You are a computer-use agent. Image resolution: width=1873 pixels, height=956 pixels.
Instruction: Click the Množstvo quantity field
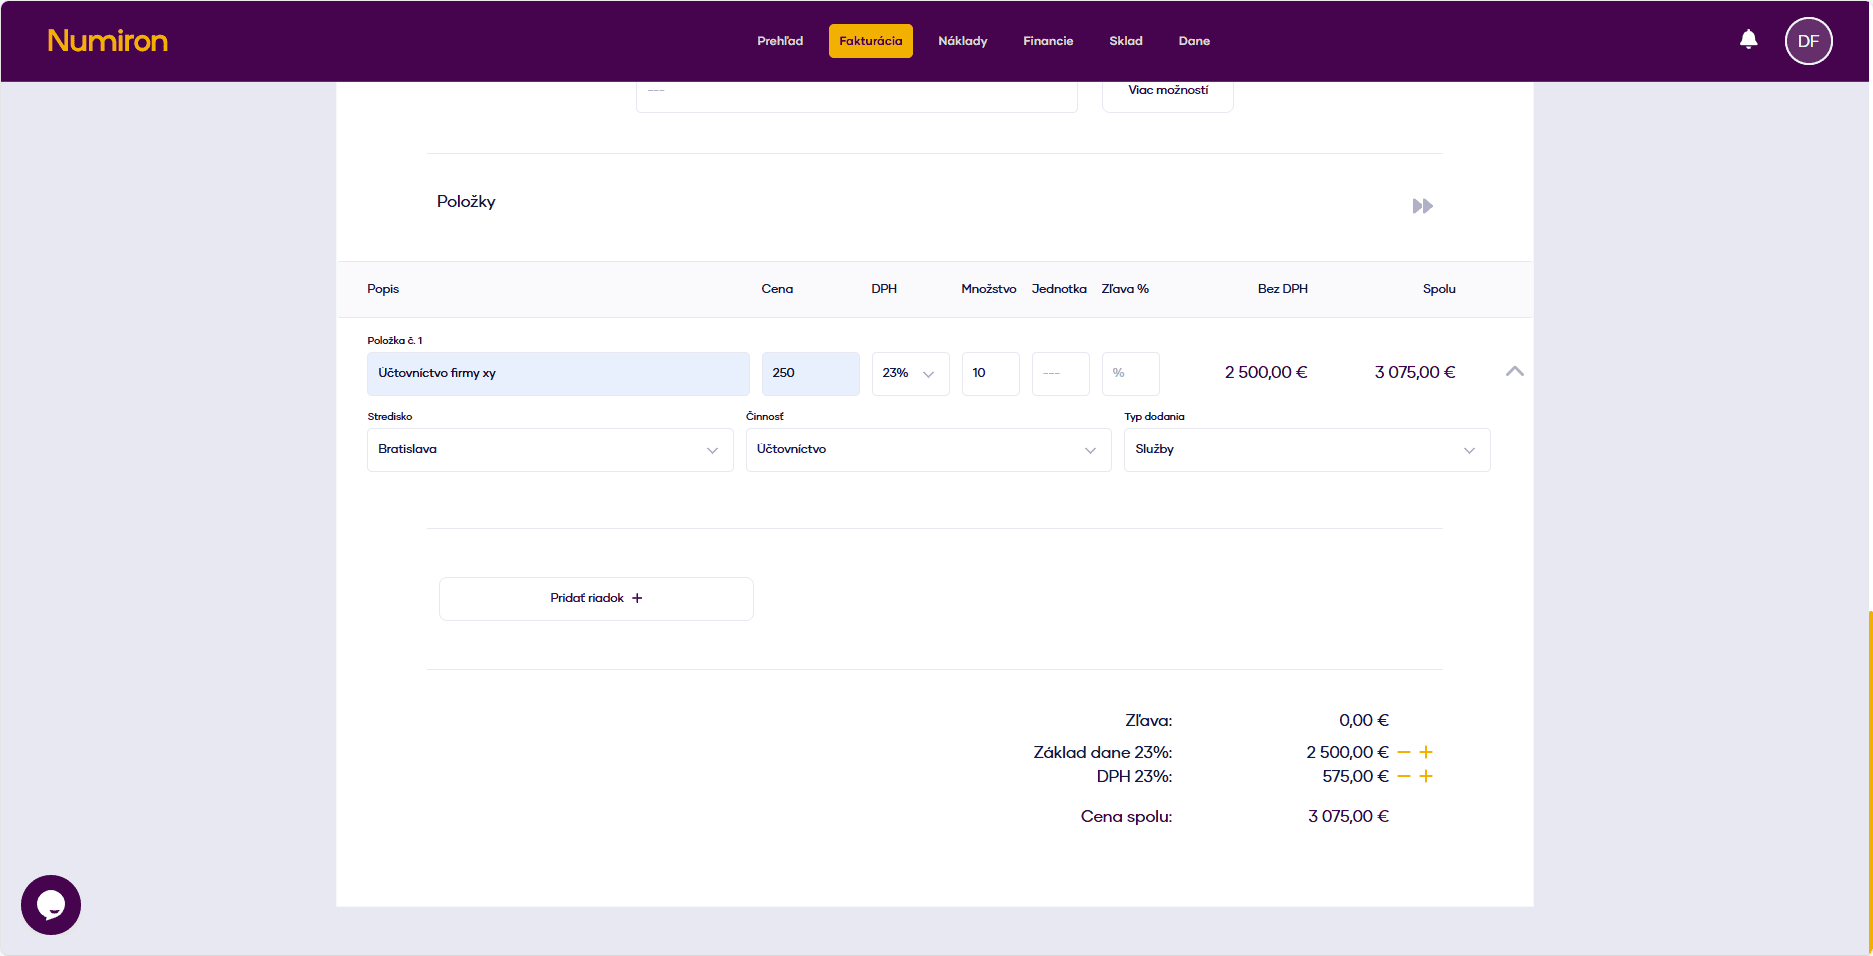(x=990, y=373)
